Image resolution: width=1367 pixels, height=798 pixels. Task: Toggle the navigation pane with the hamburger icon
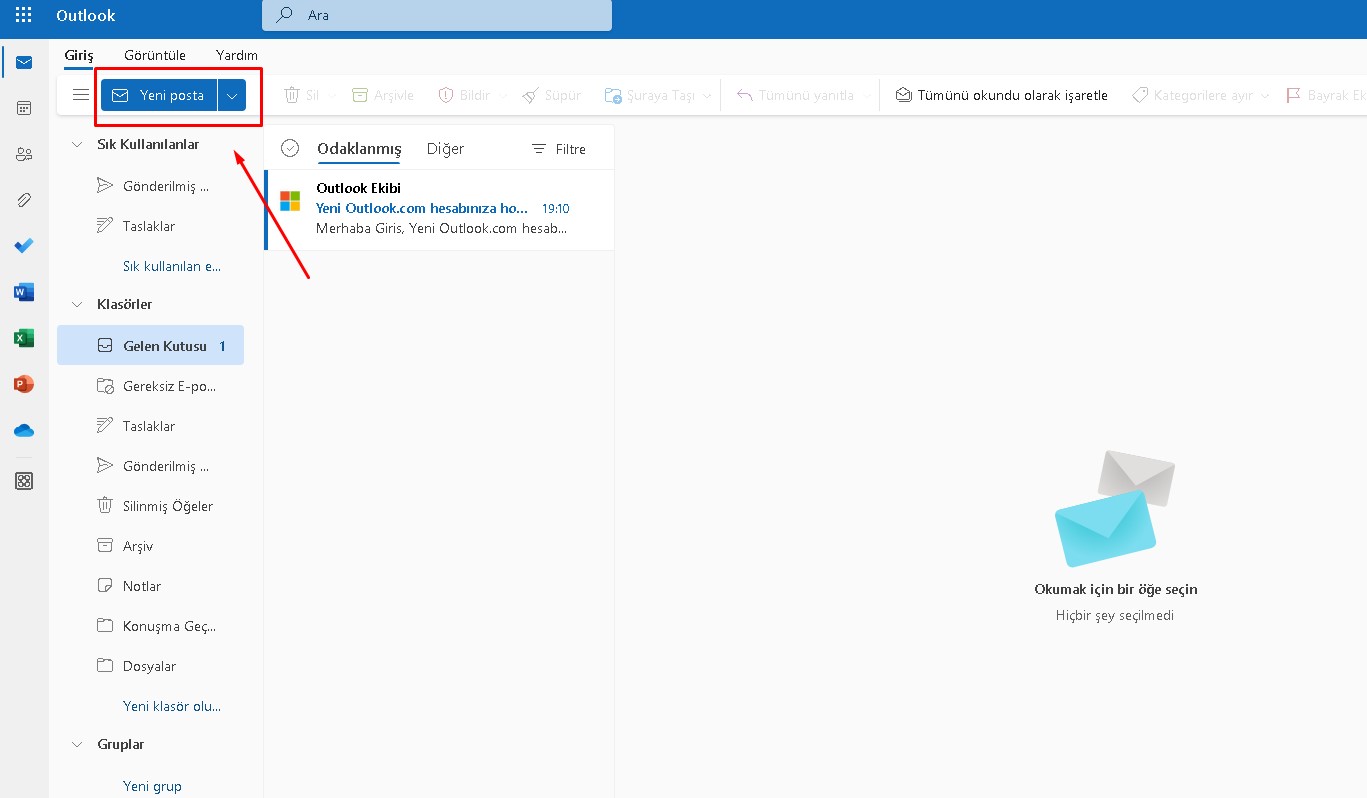[x=81, y=94]
